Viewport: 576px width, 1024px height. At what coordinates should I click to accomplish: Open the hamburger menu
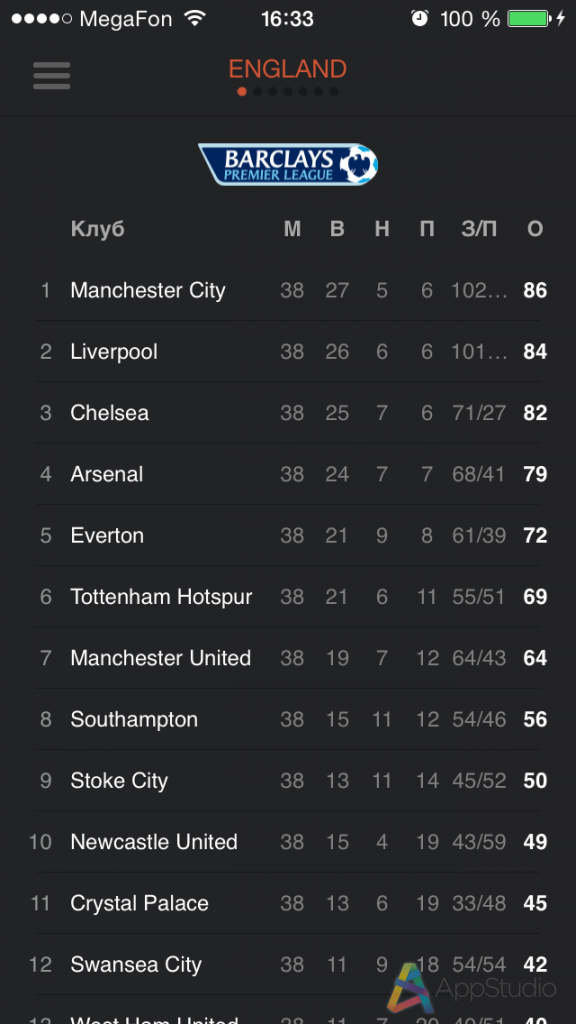52,76
